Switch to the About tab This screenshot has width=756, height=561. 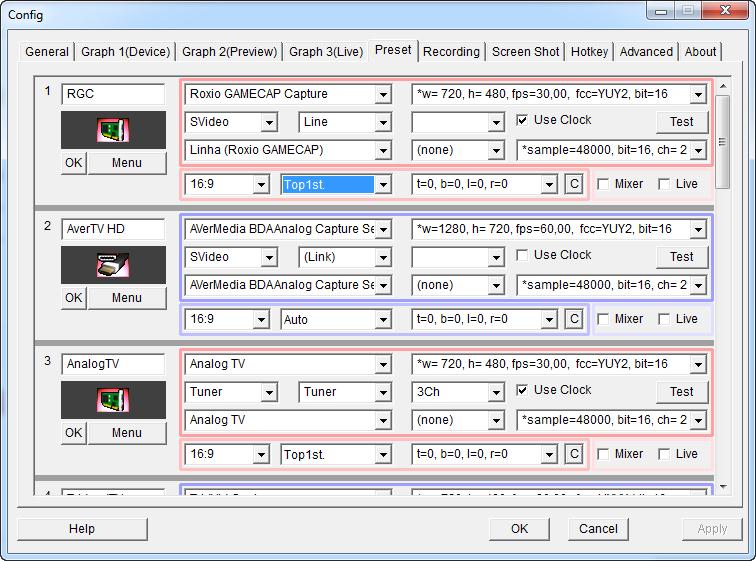coord(701,52)
